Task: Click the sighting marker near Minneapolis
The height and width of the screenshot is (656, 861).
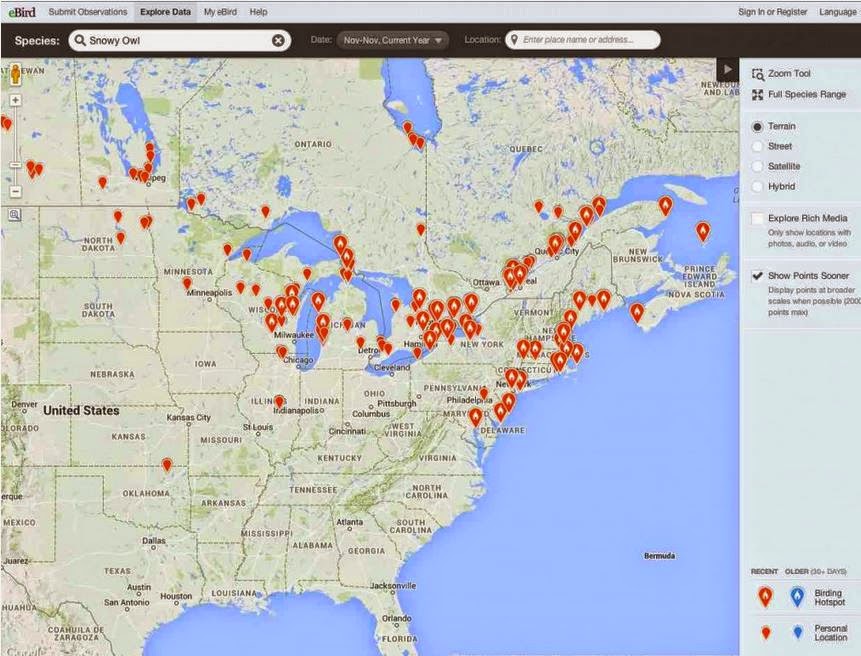Action: tap(187, 284)
